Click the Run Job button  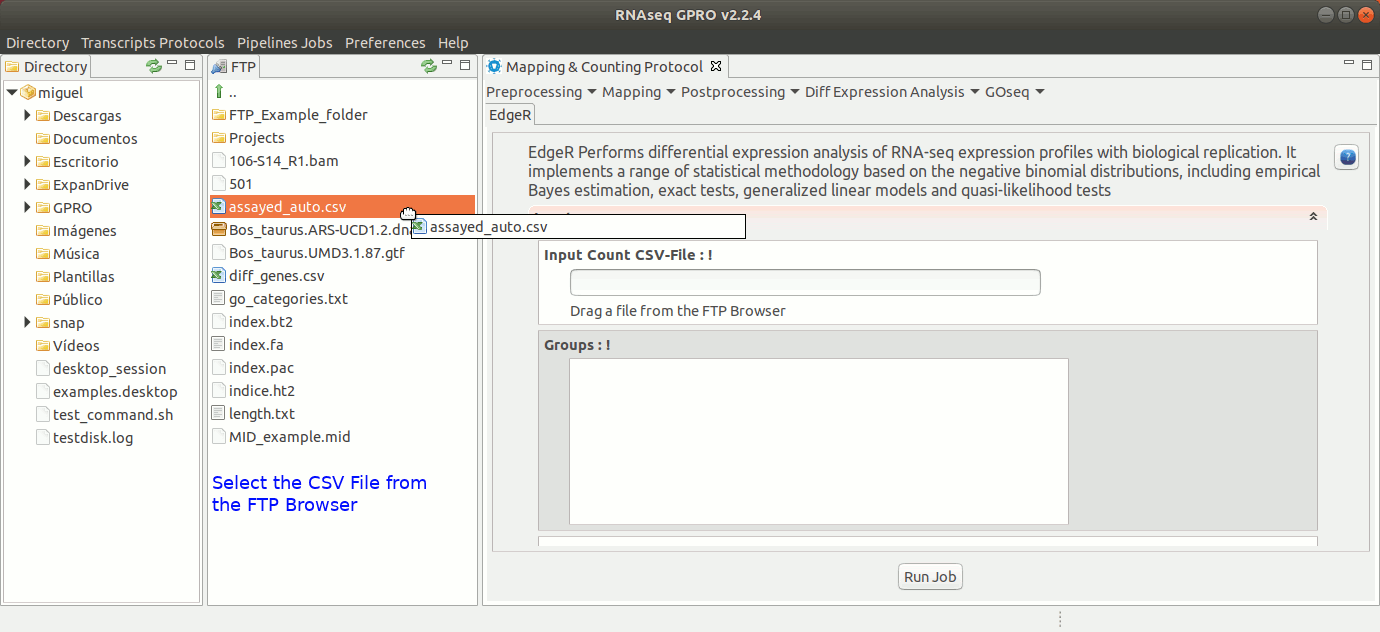[931, 577]
